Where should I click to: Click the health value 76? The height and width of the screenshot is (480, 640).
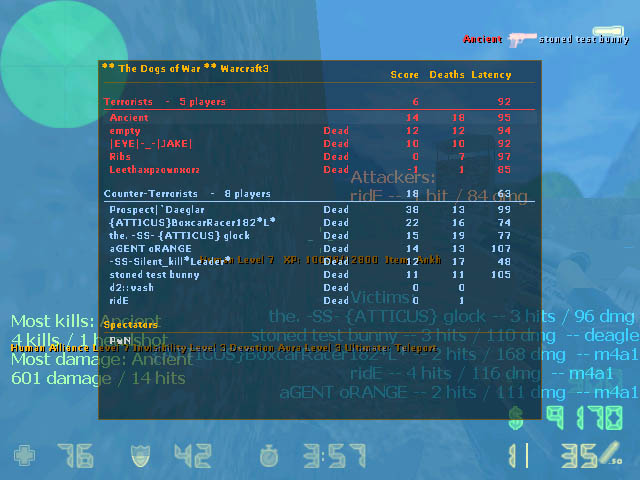(x=76, y=456)
